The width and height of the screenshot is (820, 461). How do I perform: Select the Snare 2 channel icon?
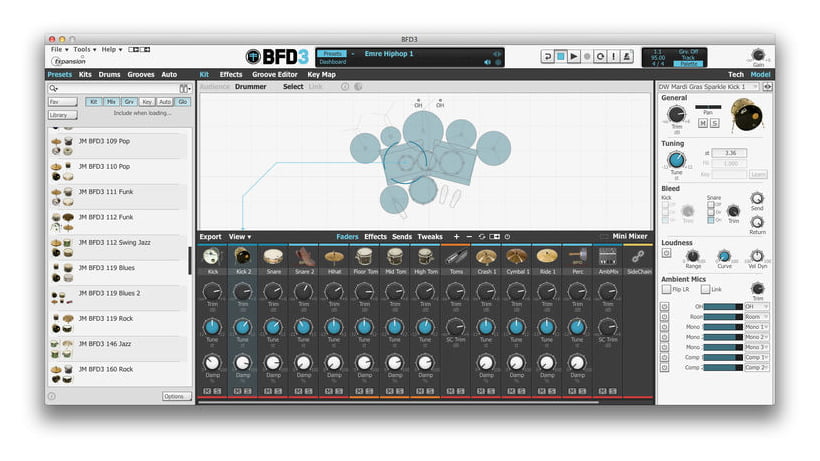[x=303, y=257]
